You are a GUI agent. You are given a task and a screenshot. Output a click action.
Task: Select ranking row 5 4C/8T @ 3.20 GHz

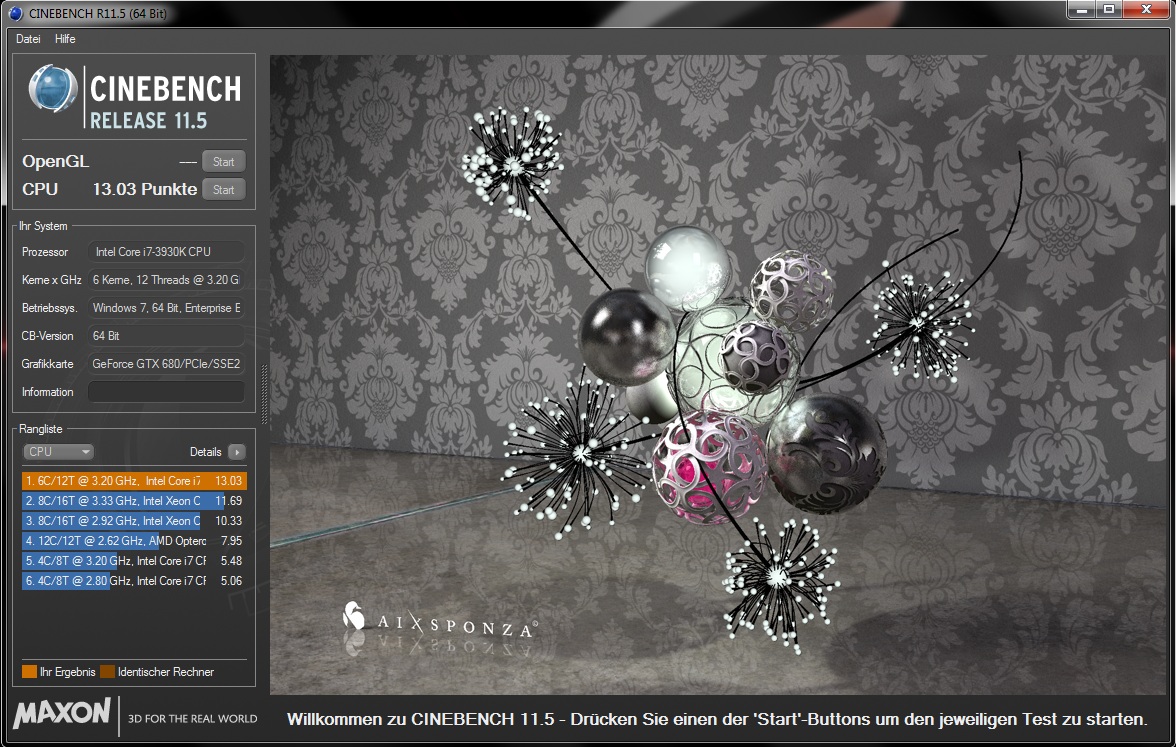coord(134,560)
